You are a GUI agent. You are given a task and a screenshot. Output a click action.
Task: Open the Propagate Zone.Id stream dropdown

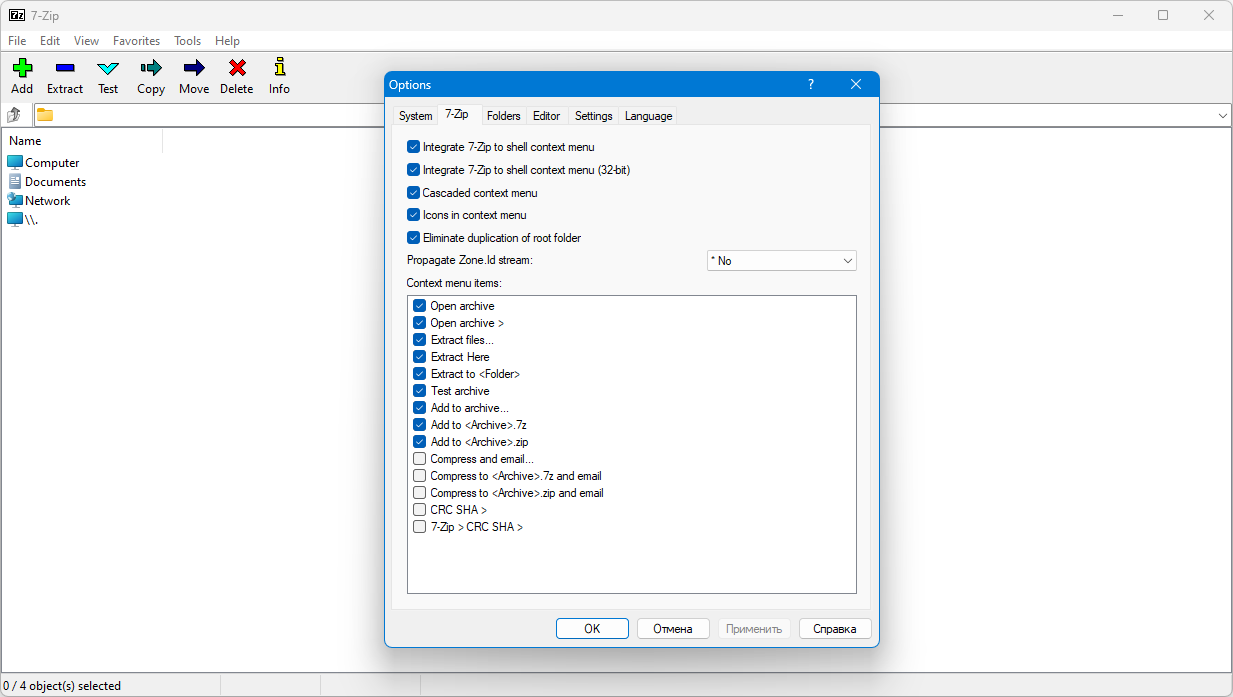tap(782, 261)
